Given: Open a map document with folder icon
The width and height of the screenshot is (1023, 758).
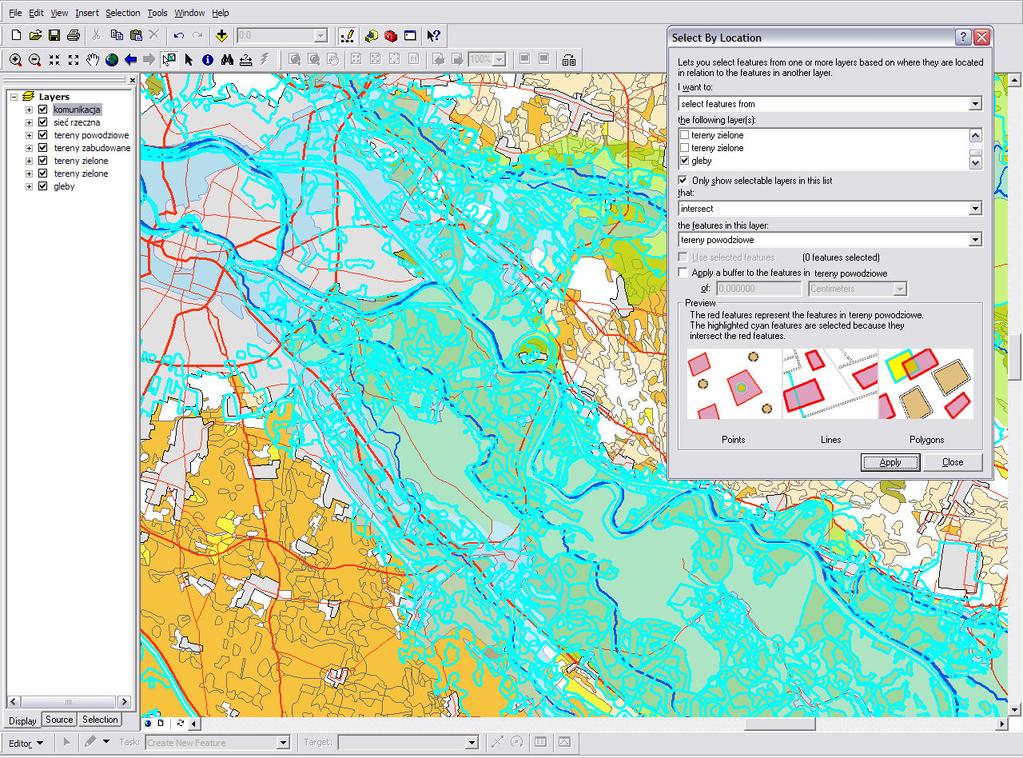Looking at the screenshot, I should point(35,35).
